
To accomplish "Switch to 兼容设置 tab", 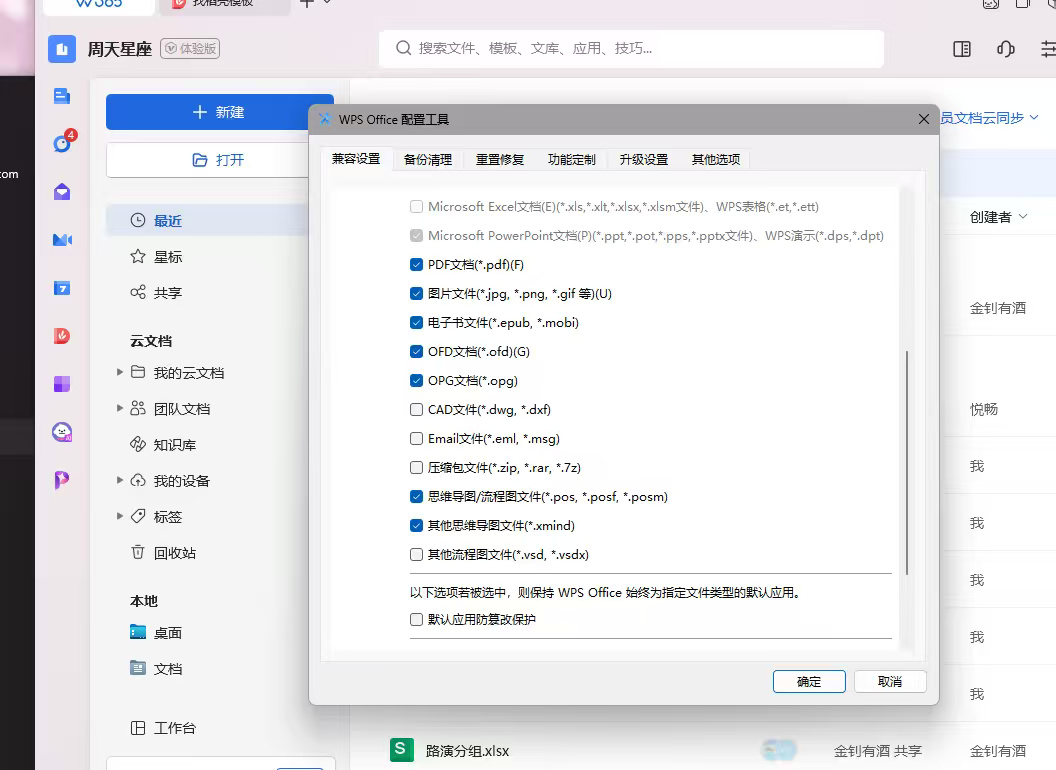I will [356, 159].
